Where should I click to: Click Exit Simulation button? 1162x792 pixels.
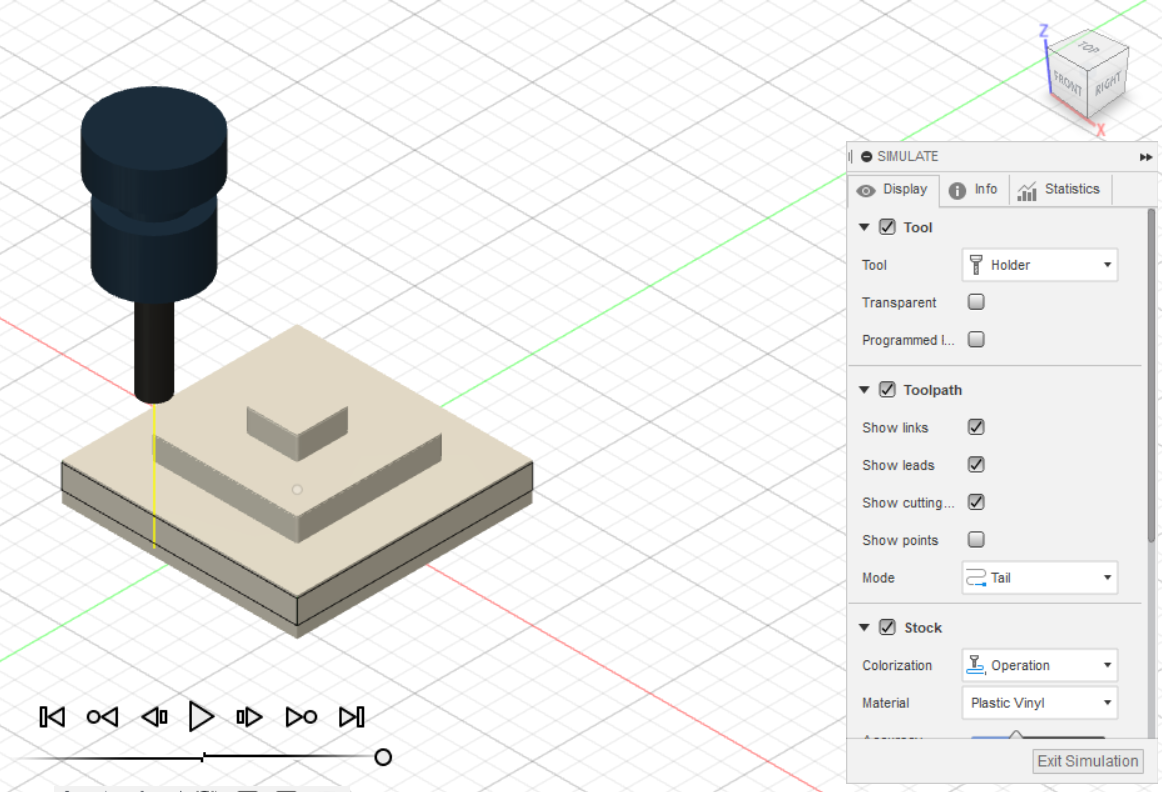click(1087, 761)
